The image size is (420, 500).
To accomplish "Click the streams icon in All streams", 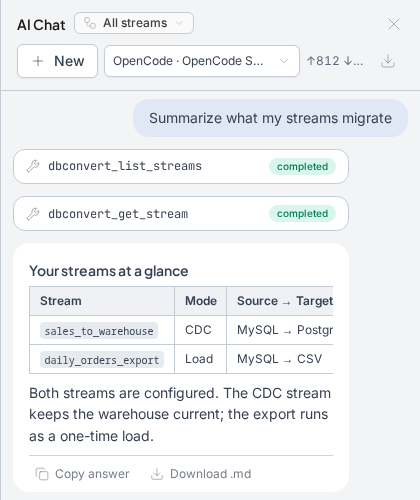I will (x=90, y=23).
